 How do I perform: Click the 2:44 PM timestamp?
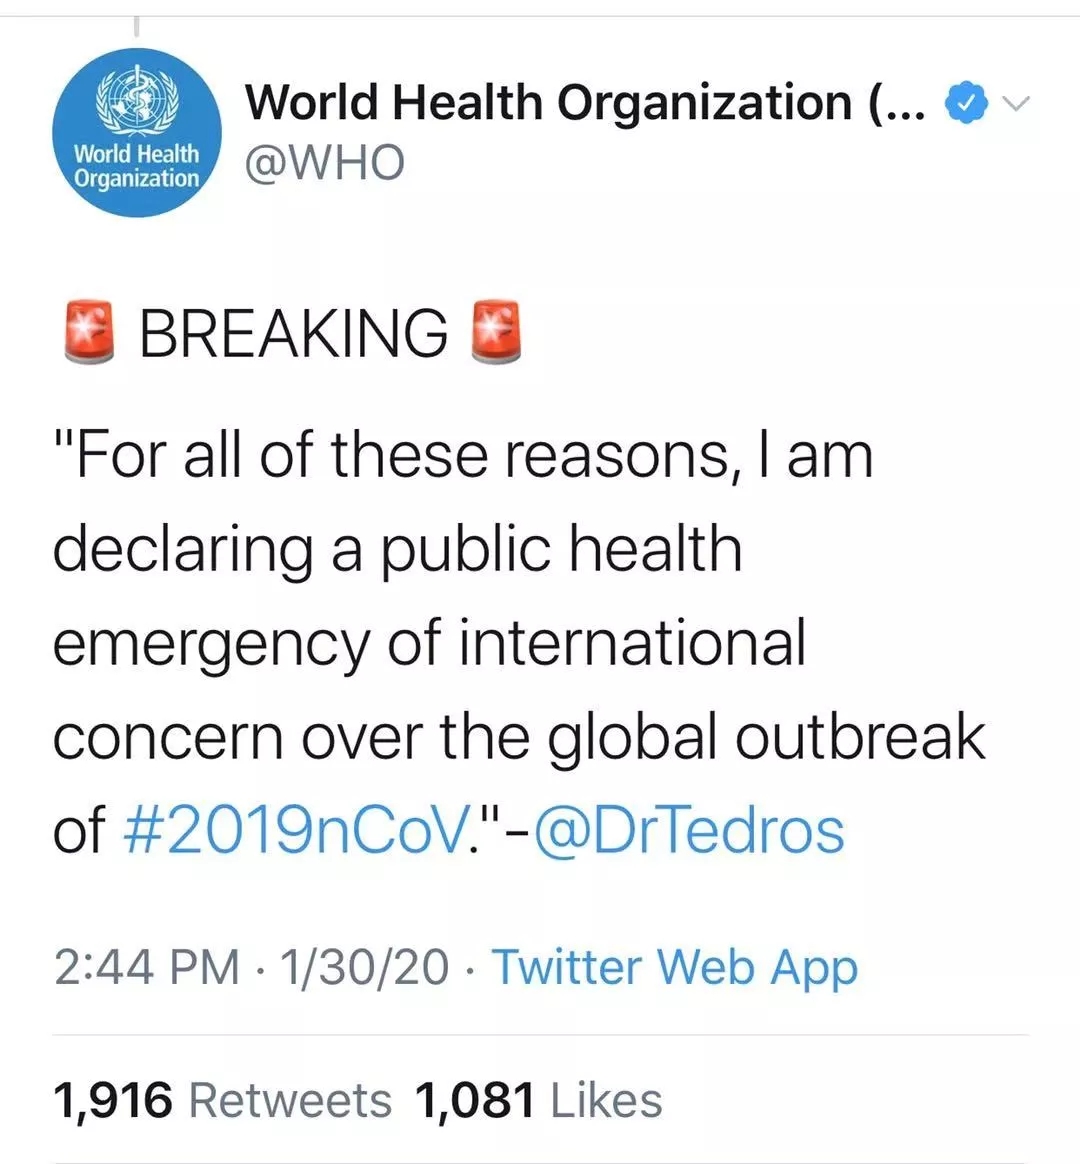[146, 967]
